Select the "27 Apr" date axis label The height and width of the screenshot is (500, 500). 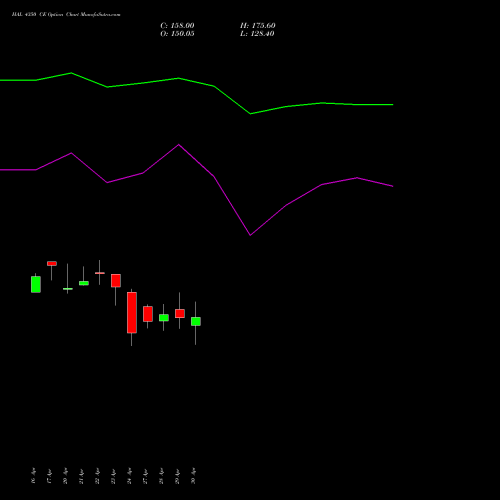click(145, 476)
